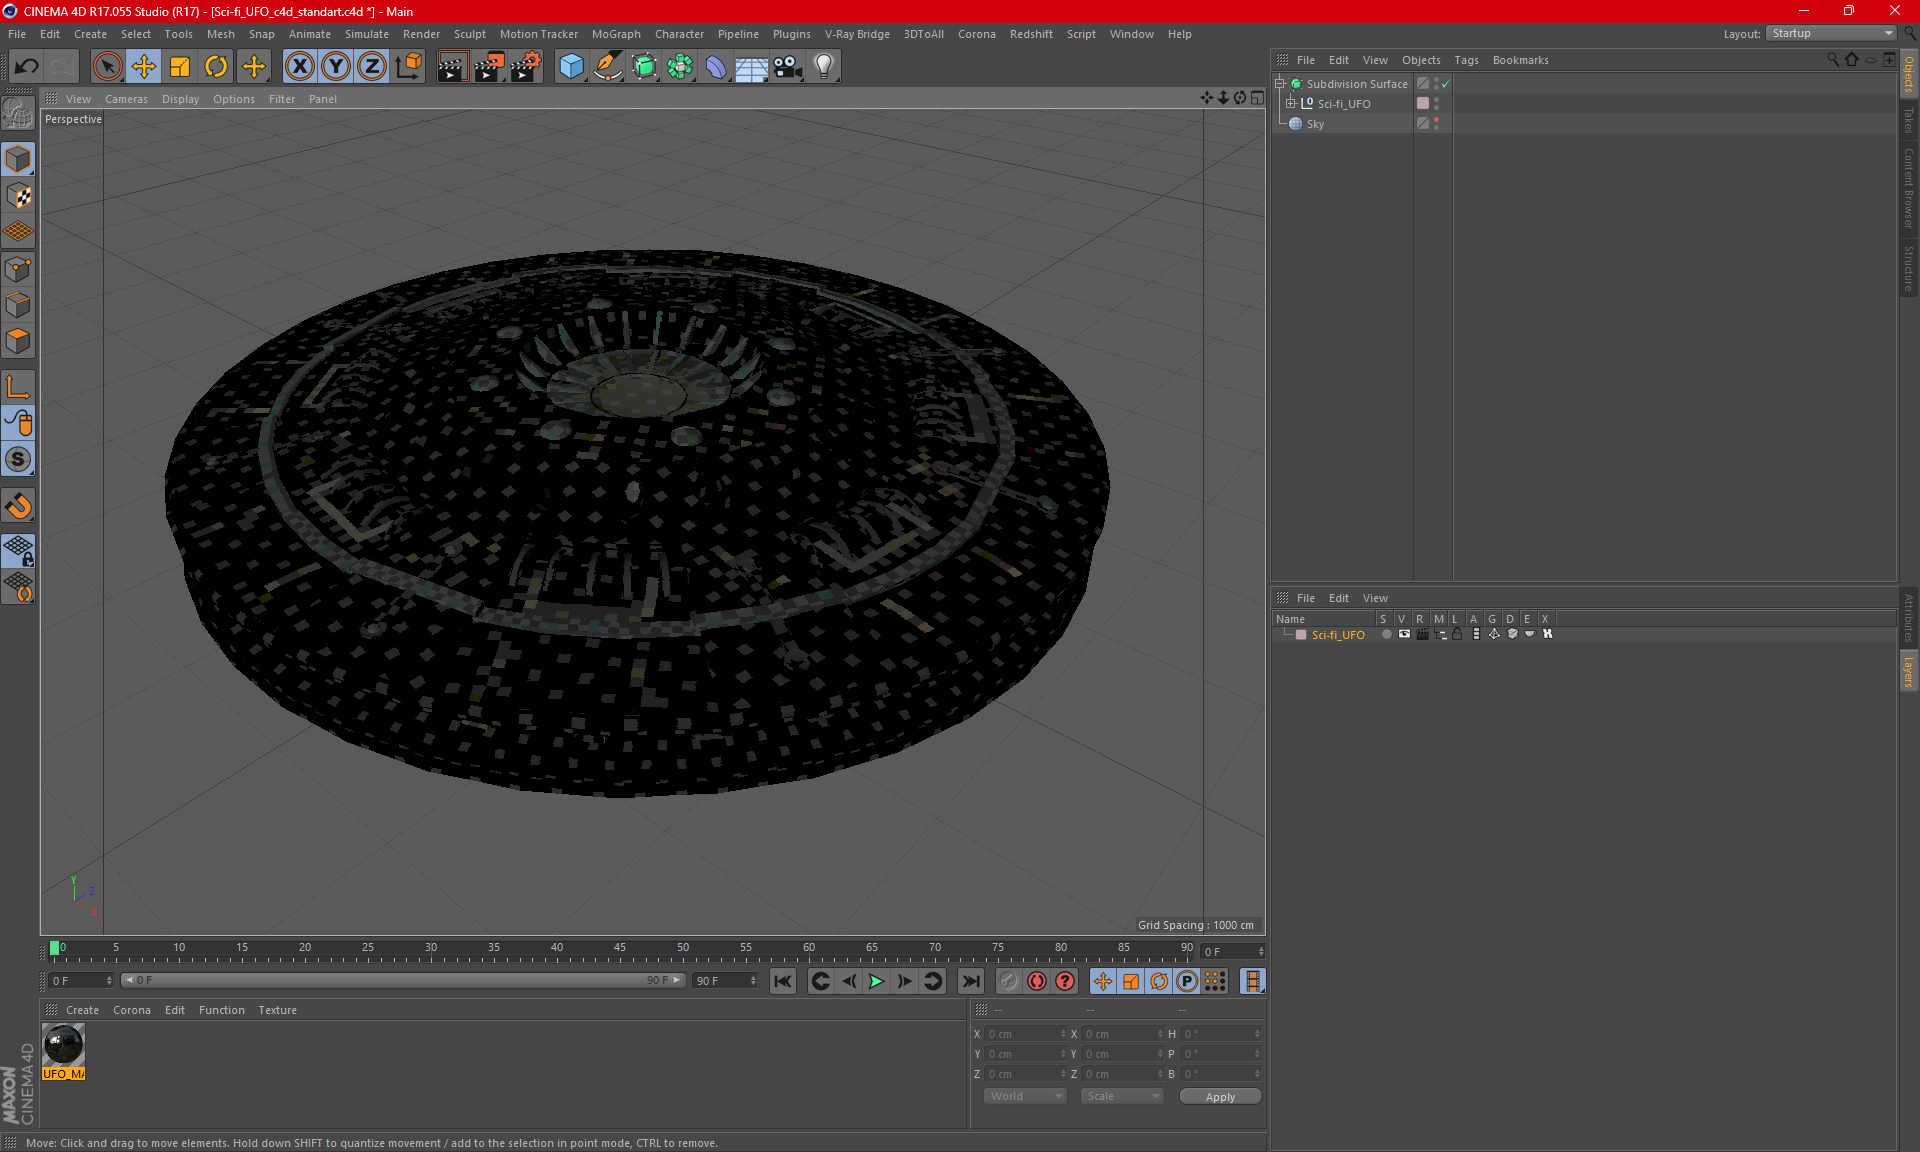
Task: Expand the Sci-fi_UFO tree node
Action: pos(1291,103)
